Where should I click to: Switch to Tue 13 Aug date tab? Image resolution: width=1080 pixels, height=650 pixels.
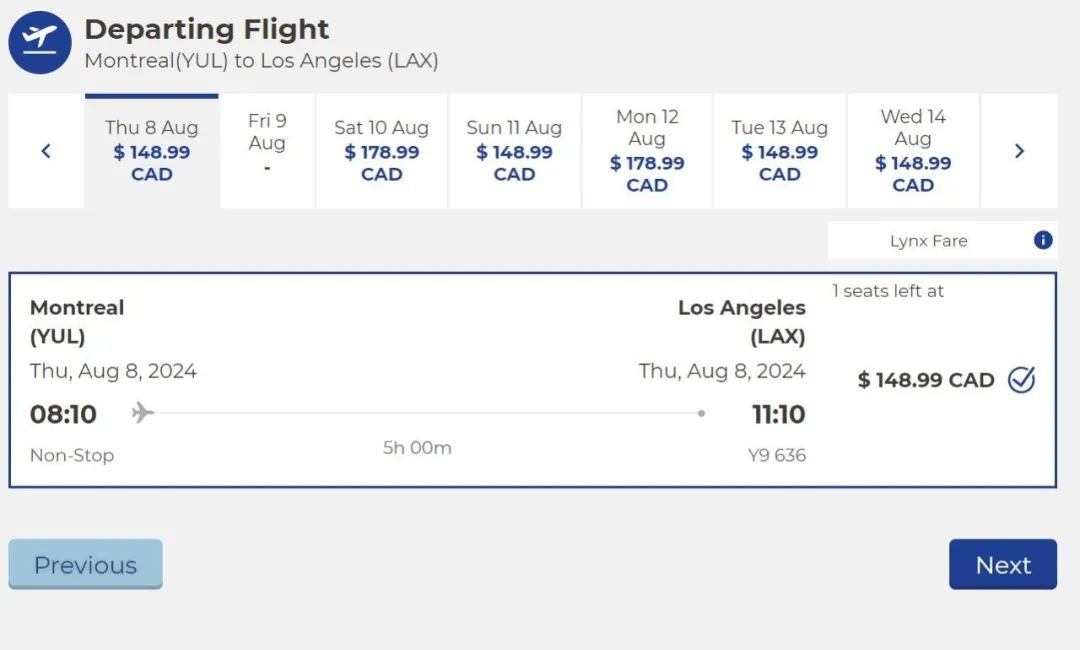[780, 151]
